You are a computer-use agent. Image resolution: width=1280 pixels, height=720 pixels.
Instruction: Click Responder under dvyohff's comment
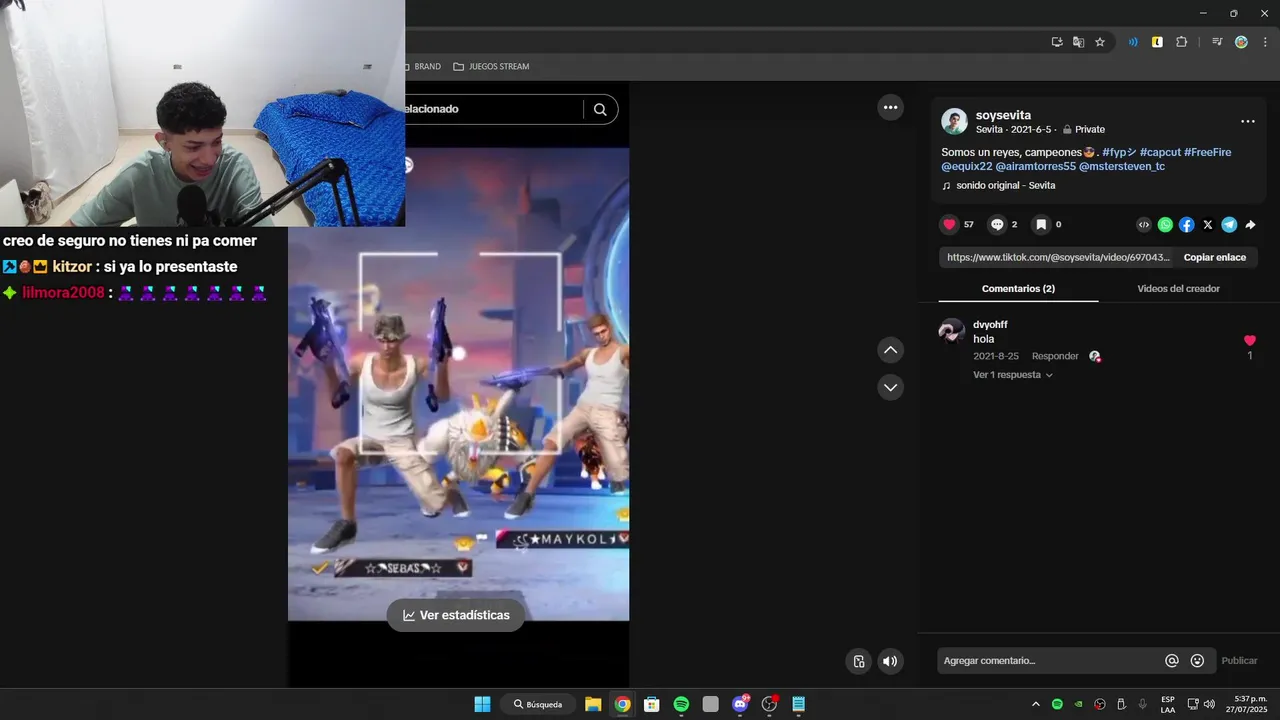click(1055, 356)
